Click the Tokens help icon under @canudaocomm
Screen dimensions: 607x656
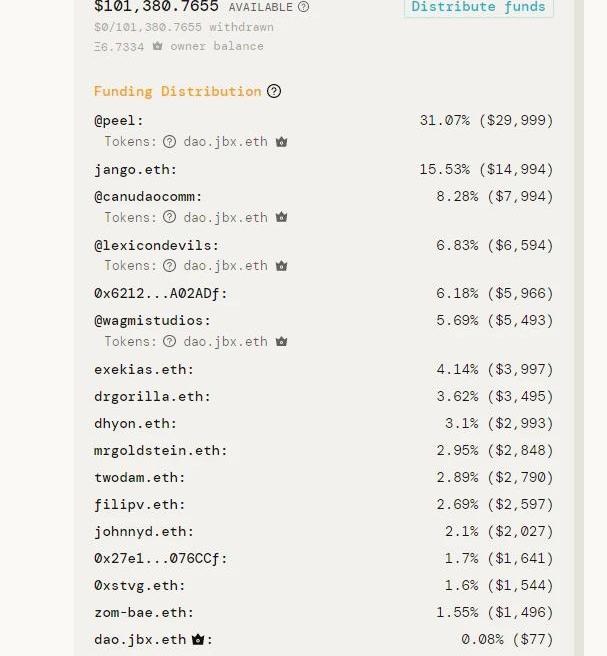click(169, 217)
